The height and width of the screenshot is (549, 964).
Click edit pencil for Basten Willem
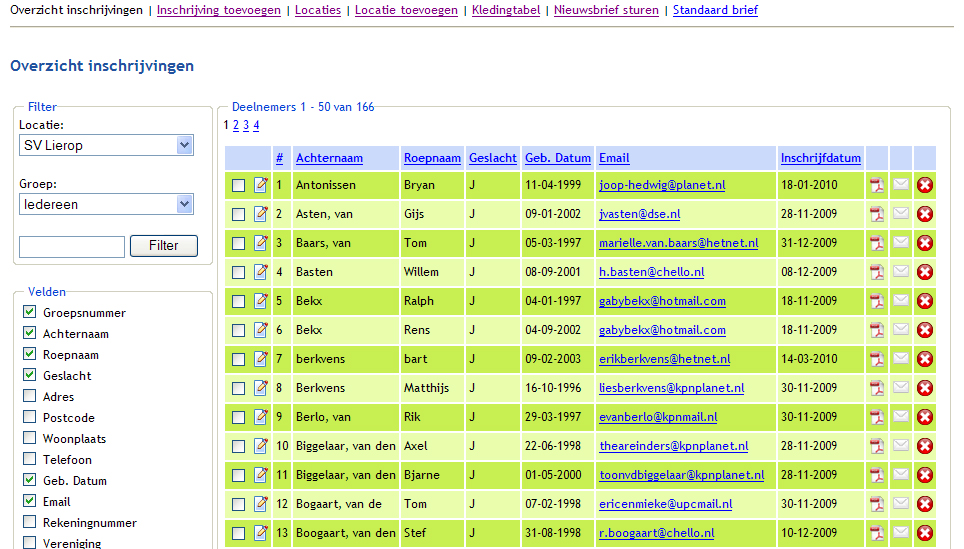261,271
